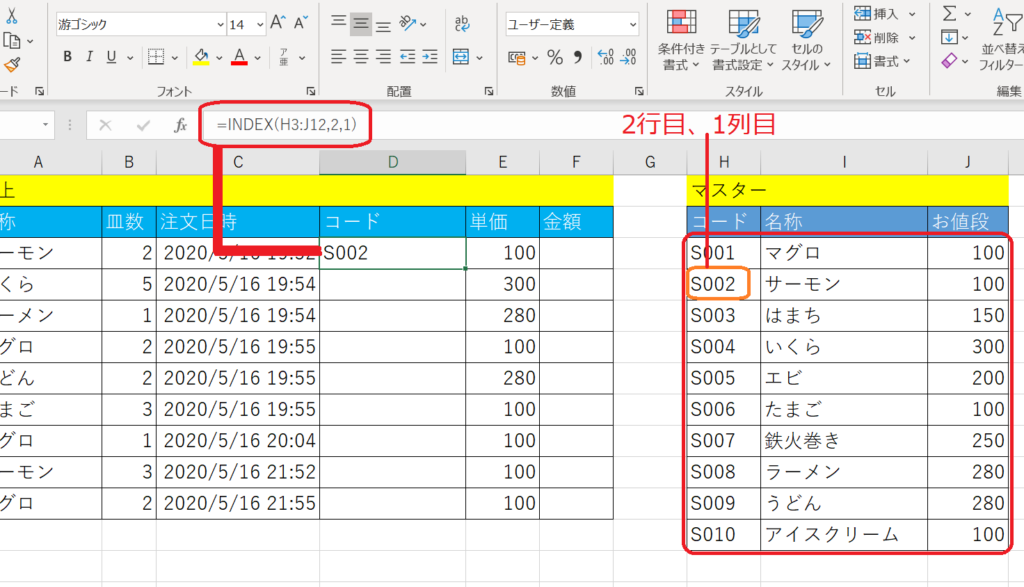Expand the font size dropdown
Viewport: 1024px width, 587px height.
tap(260, 24)
